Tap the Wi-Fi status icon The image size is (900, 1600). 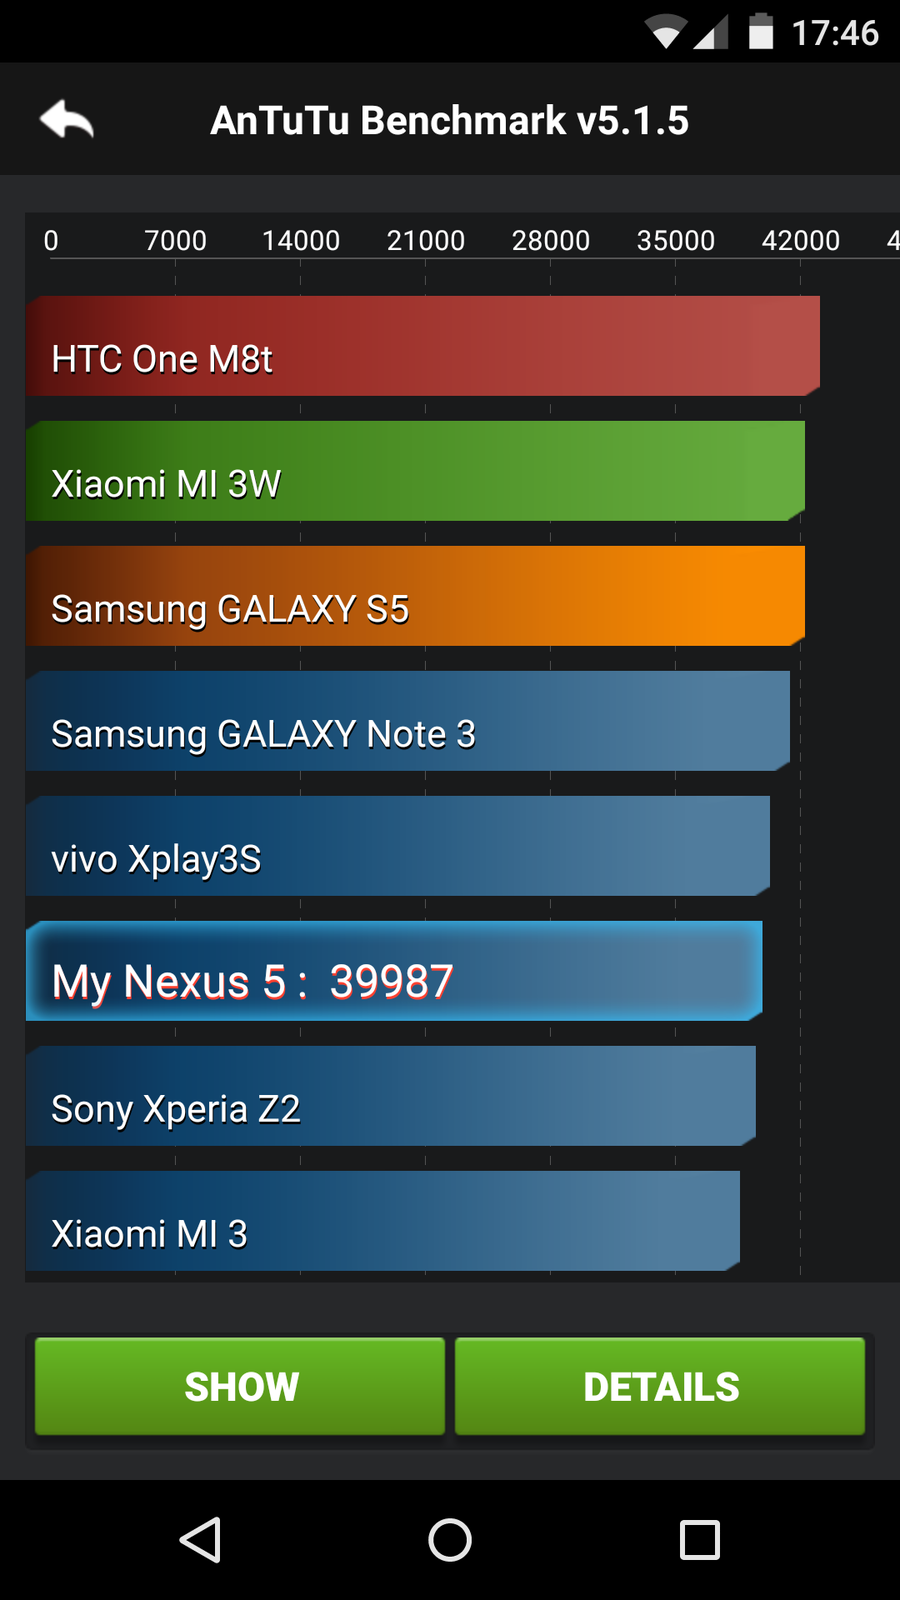(x=665, y=32)
